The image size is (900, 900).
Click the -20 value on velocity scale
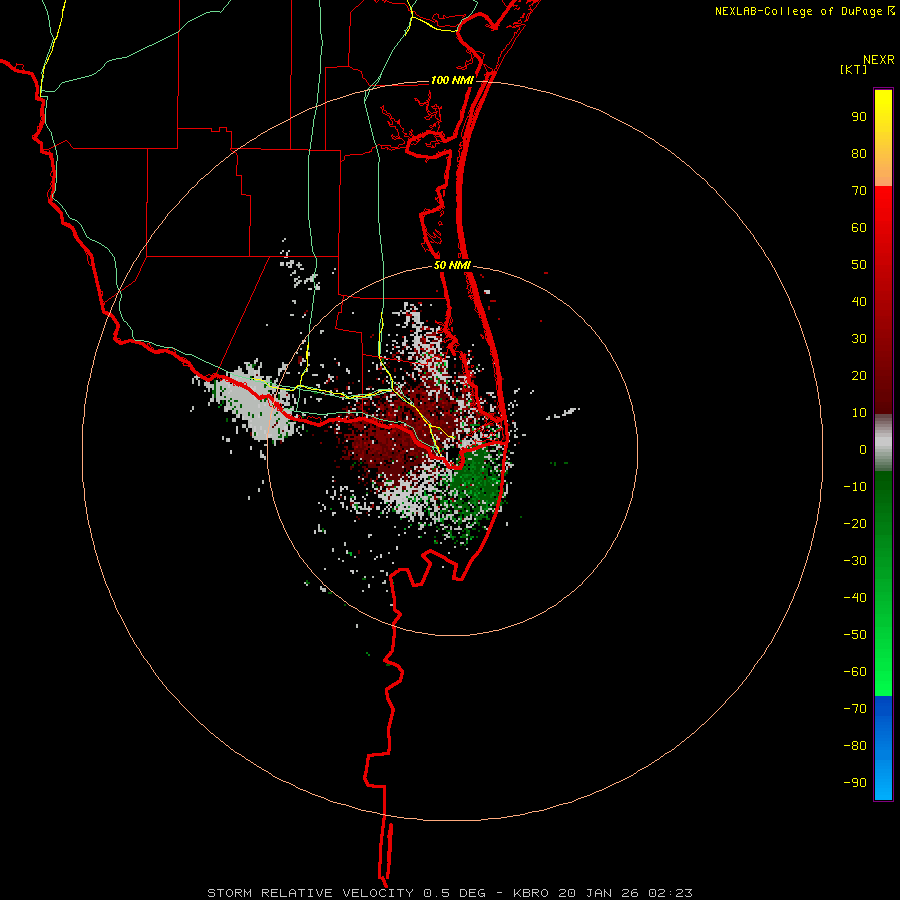coord(855,523)
